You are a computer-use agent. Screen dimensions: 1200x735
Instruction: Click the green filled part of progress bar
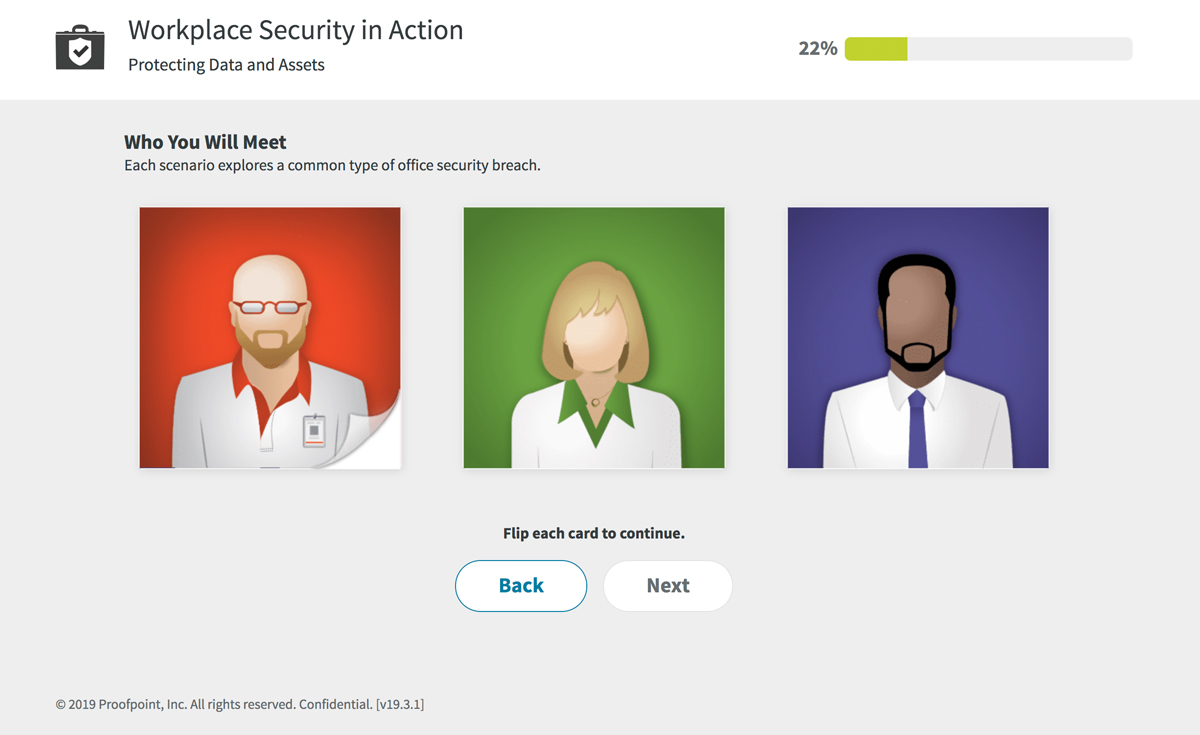[876, 49]
